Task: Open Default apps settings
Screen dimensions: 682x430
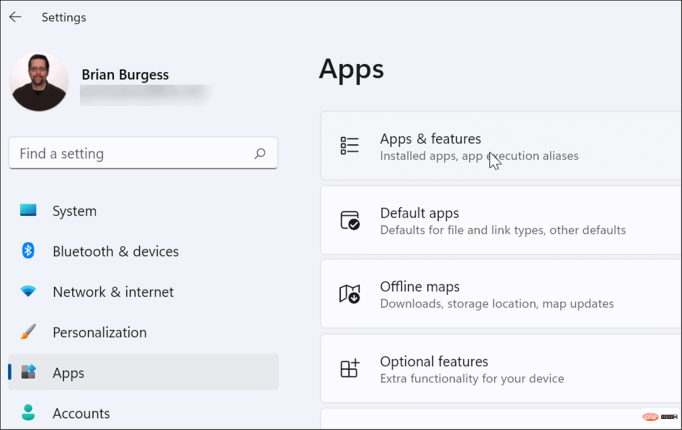Action: 501,220
